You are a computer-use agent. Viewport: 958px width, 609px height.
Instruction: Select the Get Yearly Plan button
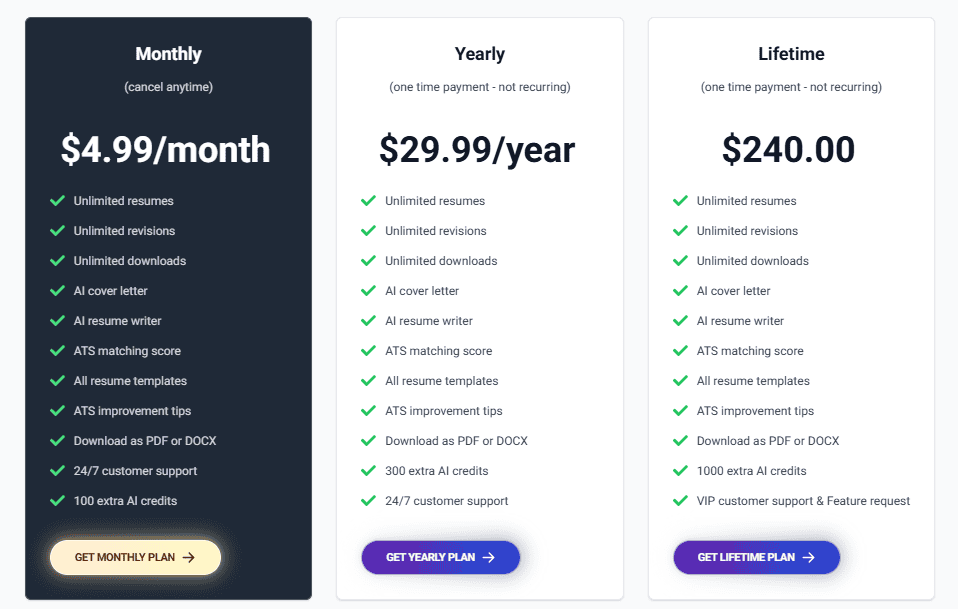click(x=440, y=557)
